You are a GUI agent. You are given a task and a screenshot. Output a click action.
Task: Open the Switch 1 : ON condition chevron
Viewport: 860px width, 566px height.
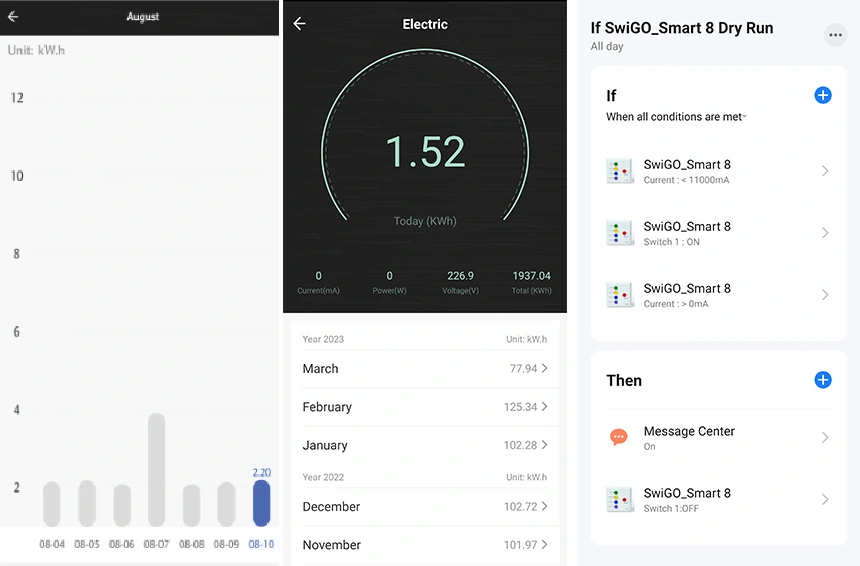(x=825, y=233)
